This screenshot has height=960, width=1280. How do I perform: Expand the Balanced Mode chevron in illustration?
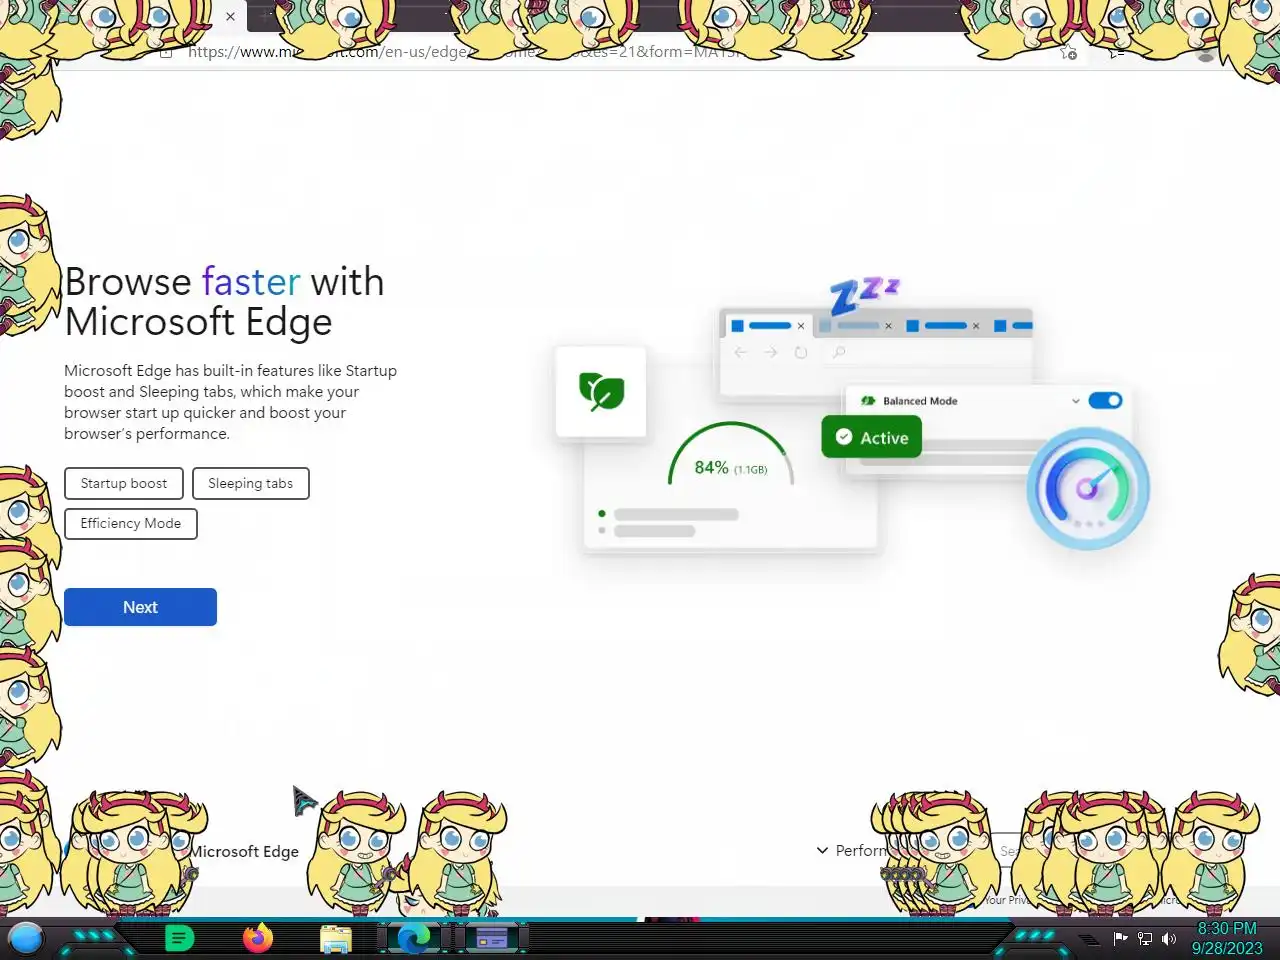[1076, 401]
